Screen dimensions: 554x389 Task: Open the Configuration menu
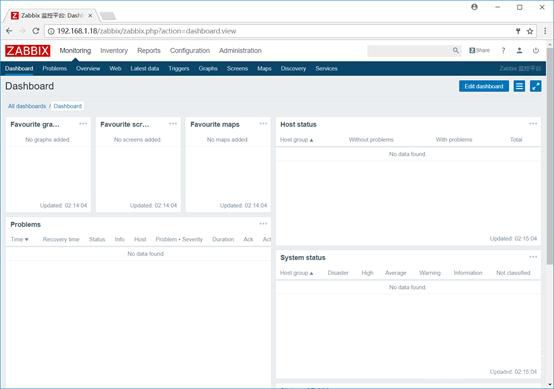(190, 51)
